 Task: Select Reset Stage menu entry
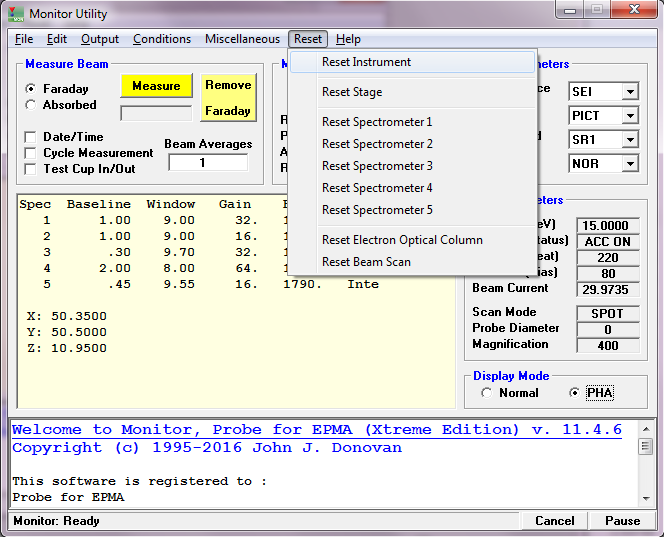(352, 92)
